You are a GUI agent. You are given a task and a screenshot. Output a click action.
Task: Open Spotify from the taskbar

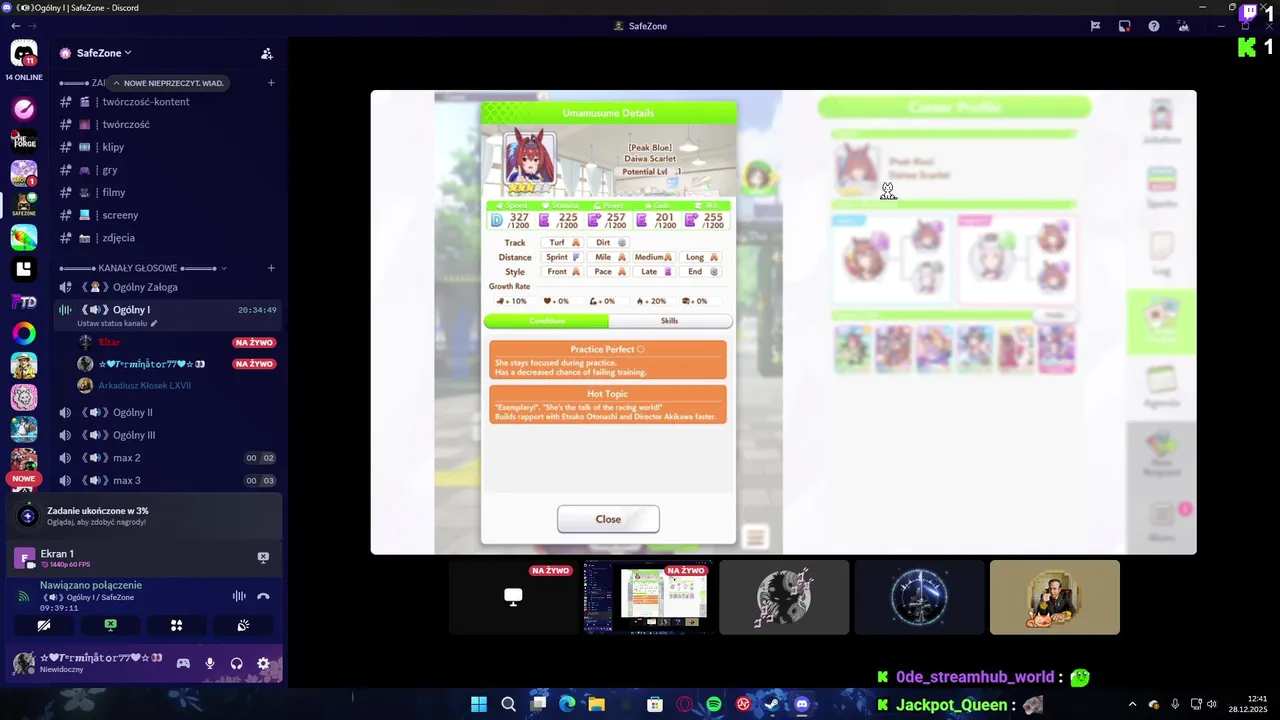714,704
